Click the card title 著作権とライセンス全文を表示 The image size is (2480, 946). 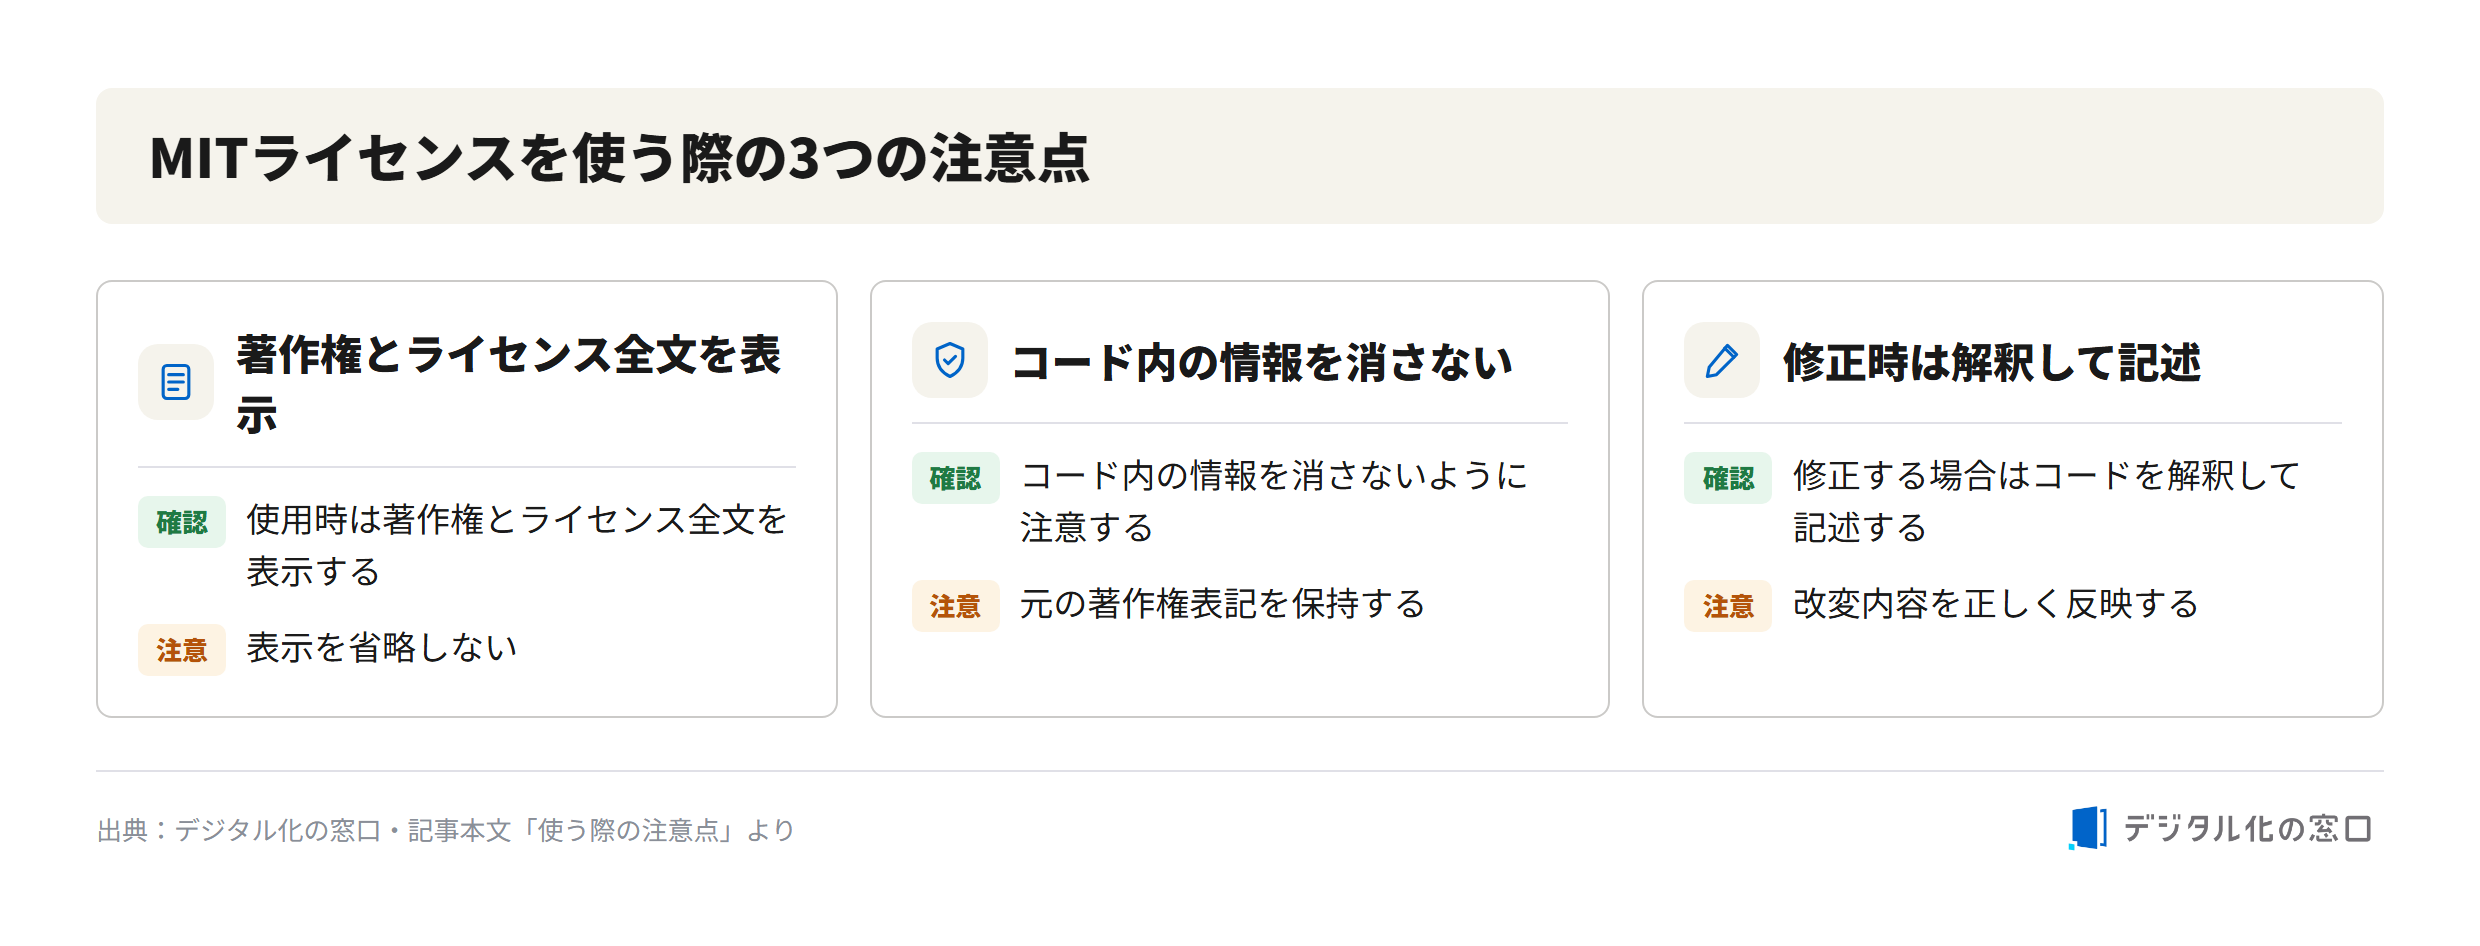click(x=508, y=384)
